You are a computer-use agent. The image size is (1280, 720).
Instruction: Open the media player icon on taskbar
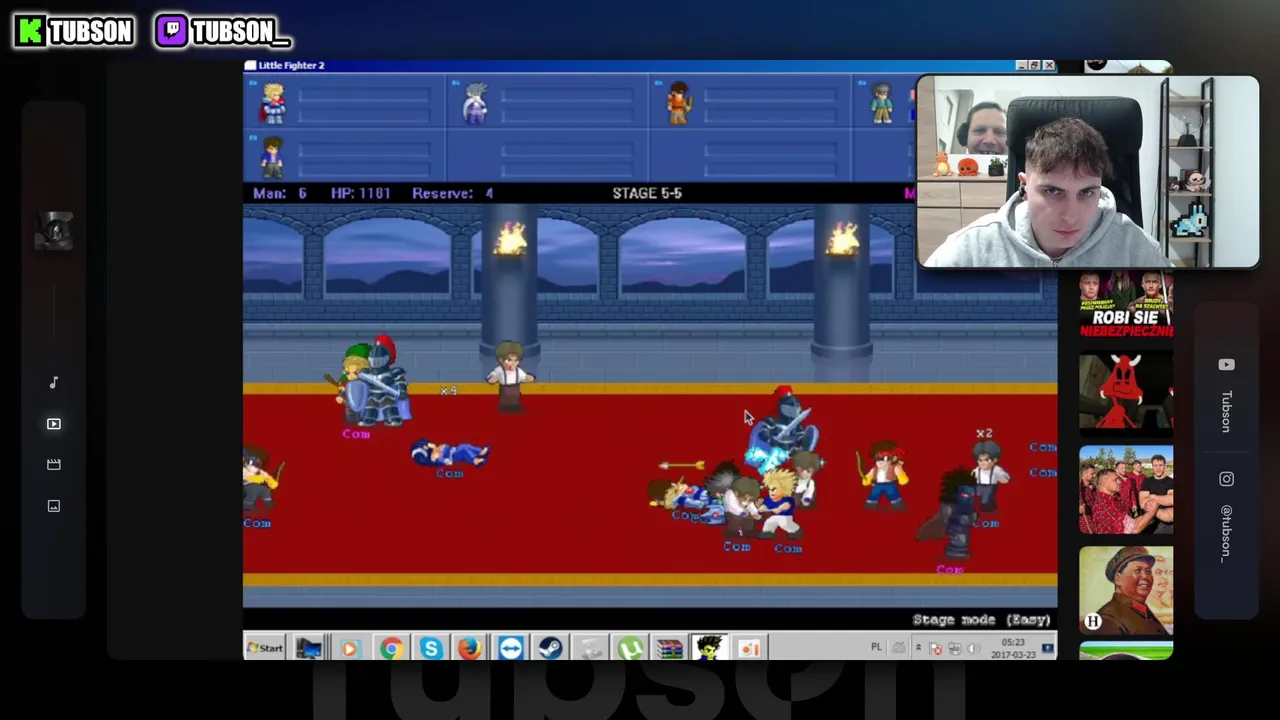[349, 649]
